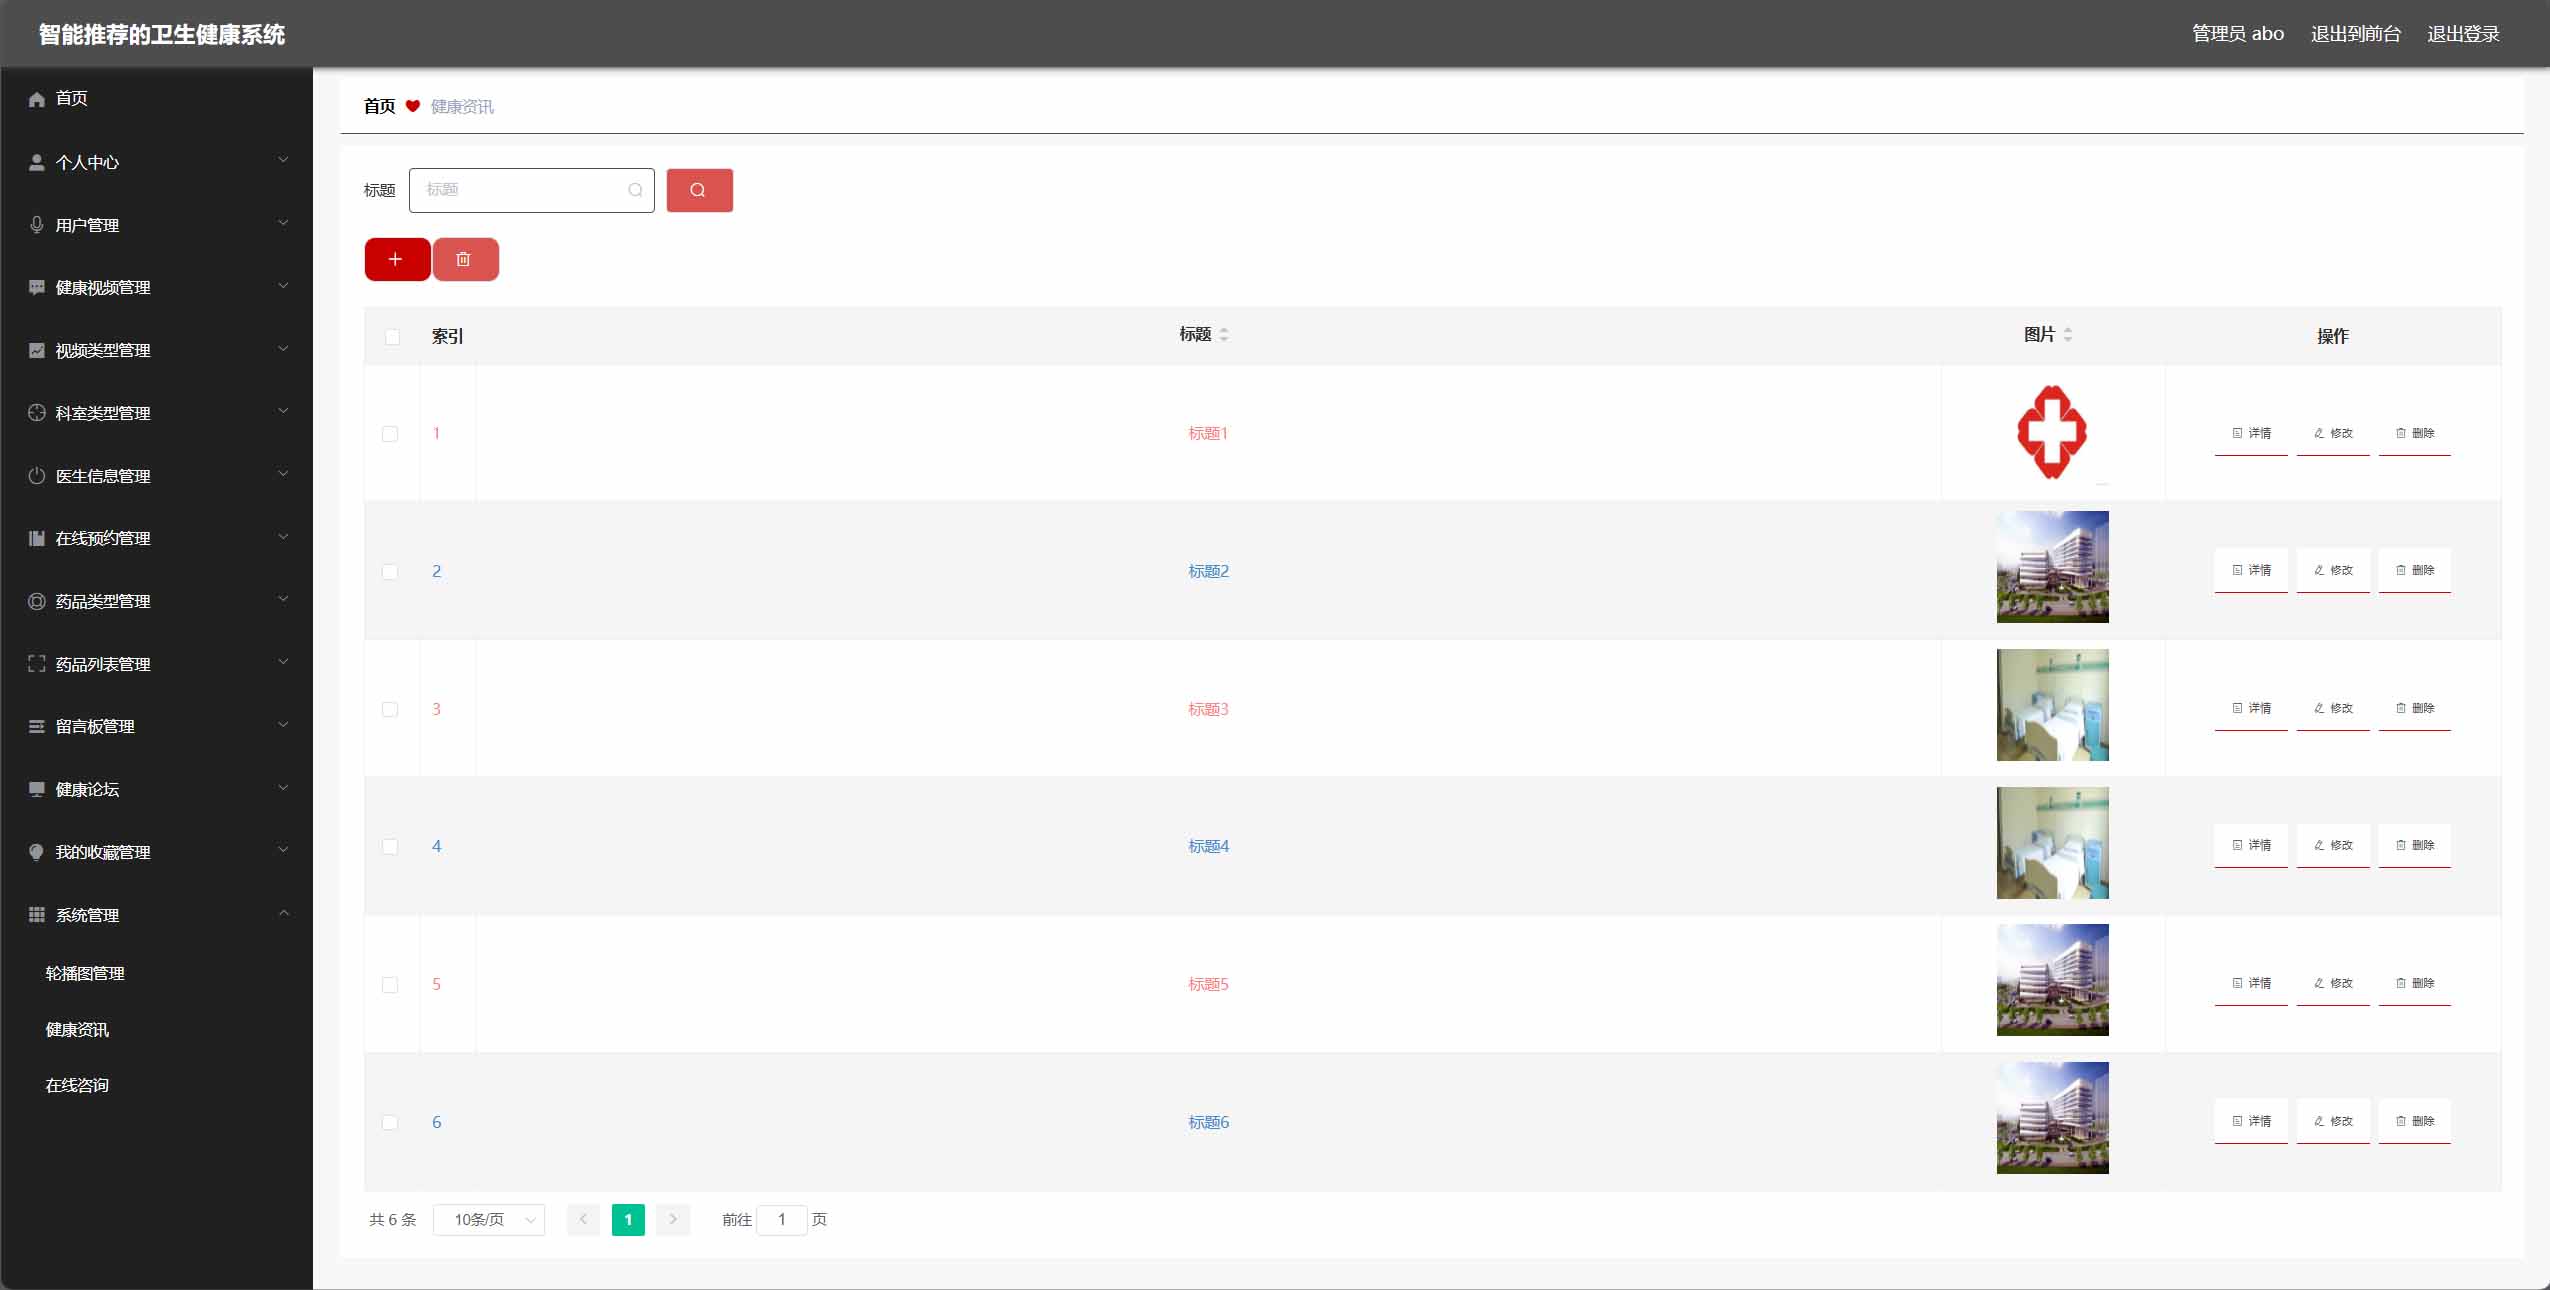Viewport: 2550px width, 1290px height.
Task: Click the fullscreen-frame icon next to 药品列表管理
Action: click(37, 664)
